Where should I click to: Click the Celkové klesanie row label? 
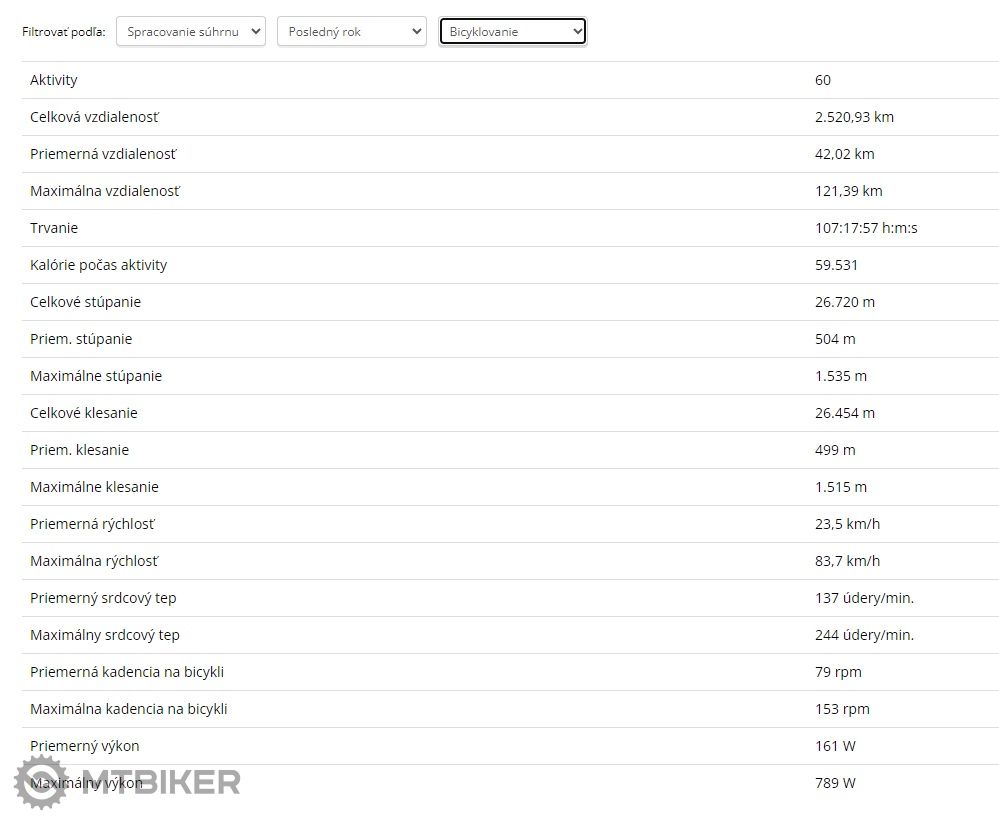(x=84, y=413)
